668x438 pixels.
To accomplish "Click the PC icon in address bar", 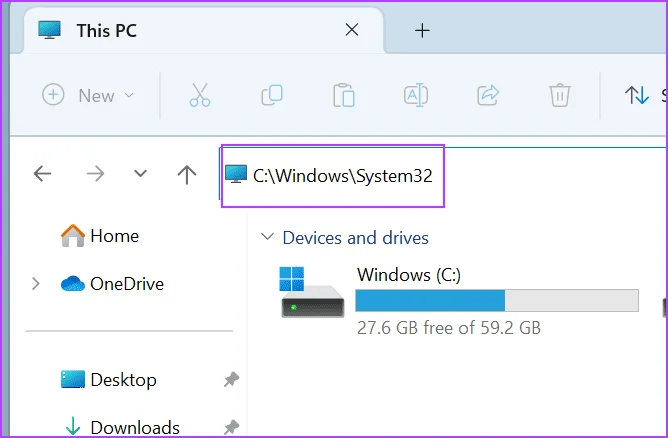I will tap(236, 175).
